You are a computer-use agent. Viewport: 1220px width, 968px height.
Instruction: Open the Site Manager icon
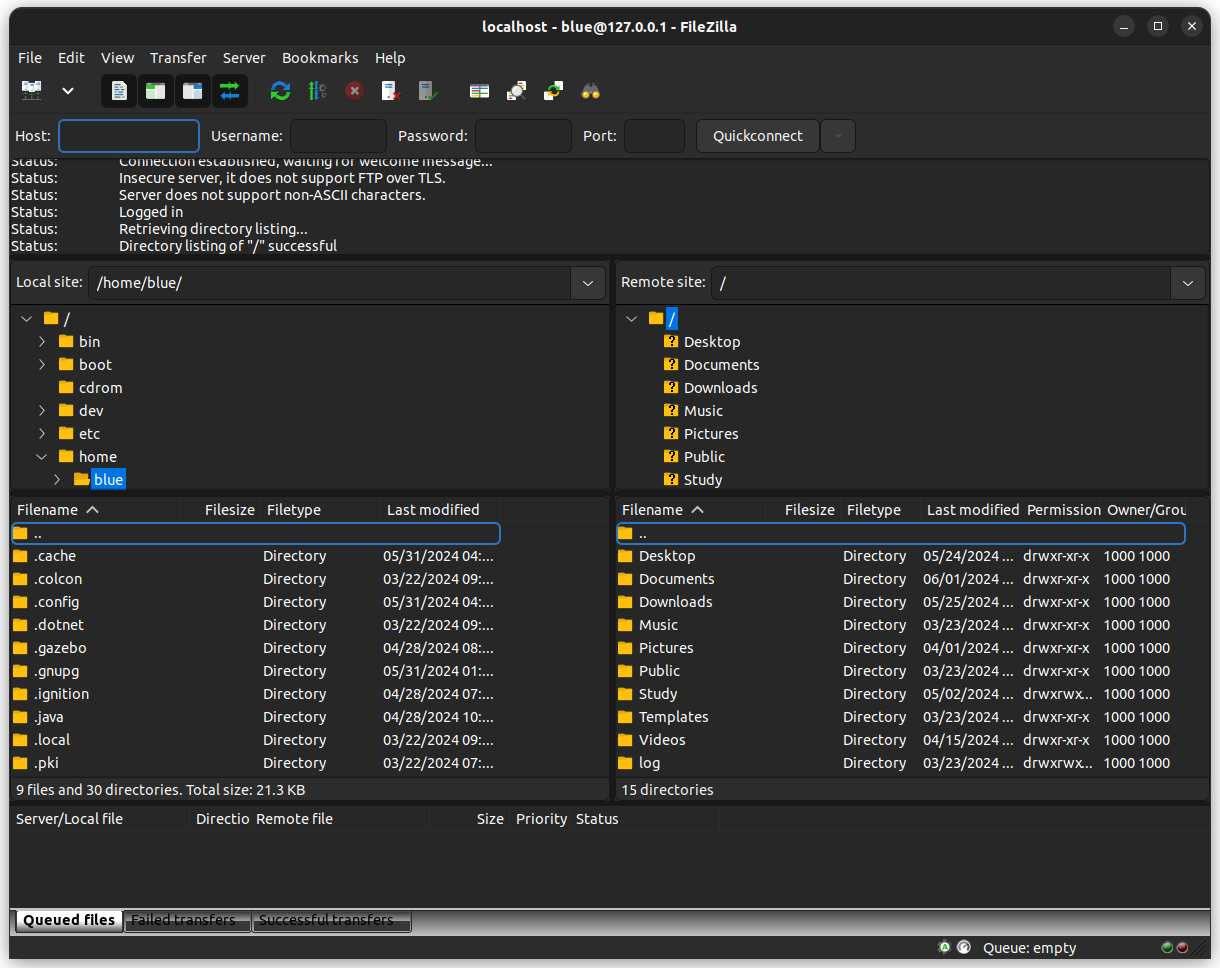pos(32,91)
